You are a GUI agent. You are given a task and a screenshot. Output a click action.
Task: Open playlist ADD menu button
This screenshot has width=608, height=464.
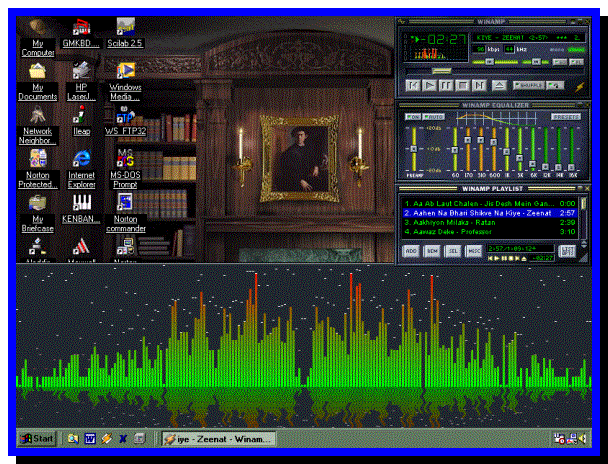click(411, 251)
